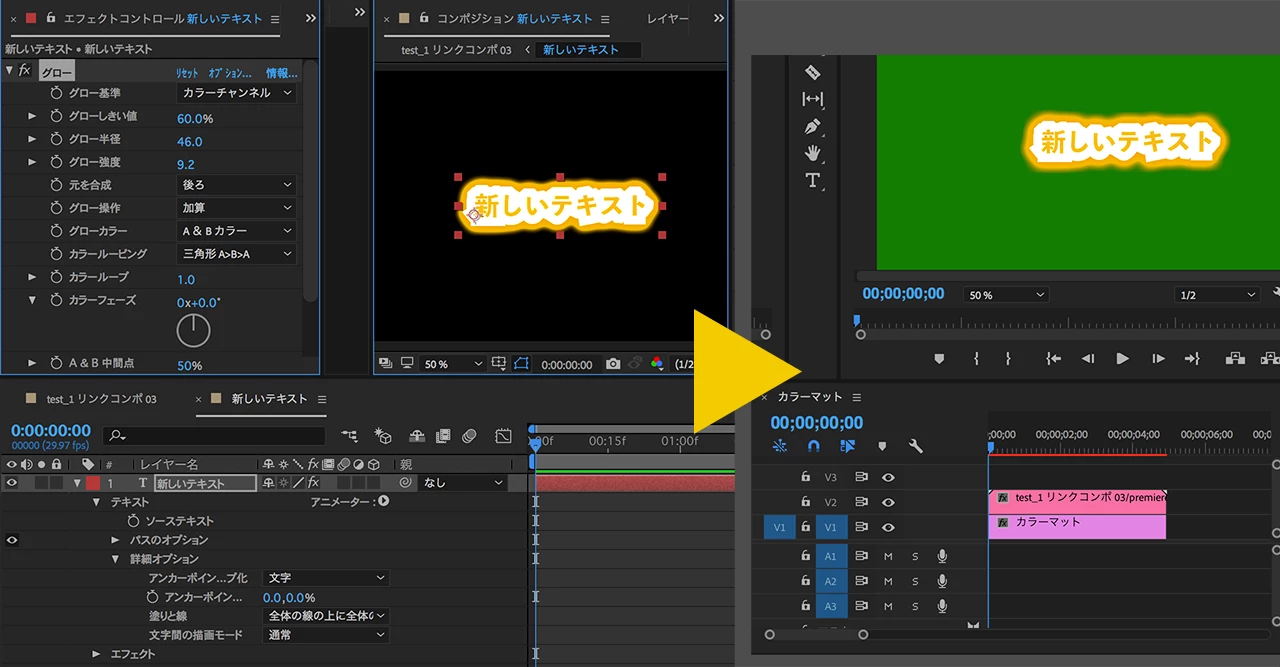
Task: Toggle sync lock for the A1 track
Action: tap(861, 556)
